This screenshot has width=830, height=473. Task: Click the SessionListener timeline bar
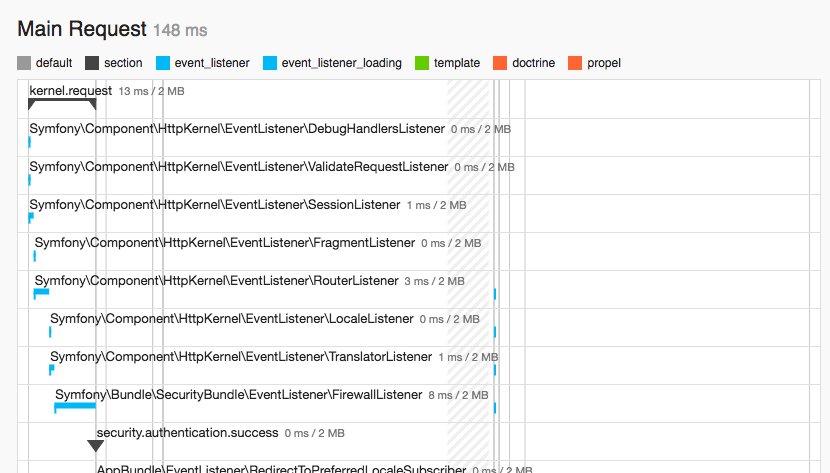point(31,218)
